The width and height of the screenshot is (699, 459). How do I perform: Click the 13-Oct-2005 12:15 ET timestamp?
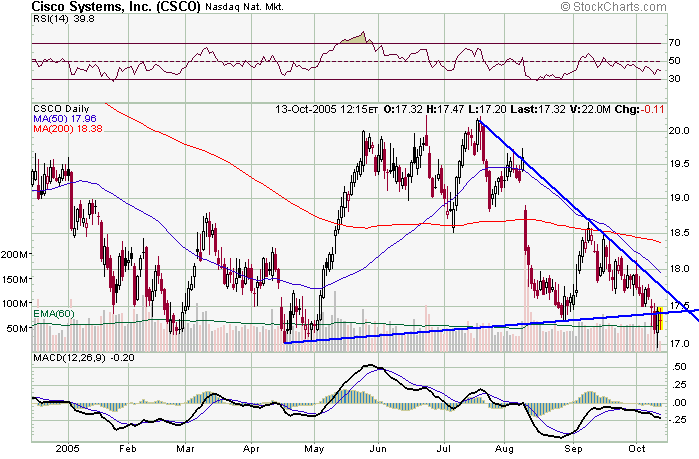click(x=326, y=109)
